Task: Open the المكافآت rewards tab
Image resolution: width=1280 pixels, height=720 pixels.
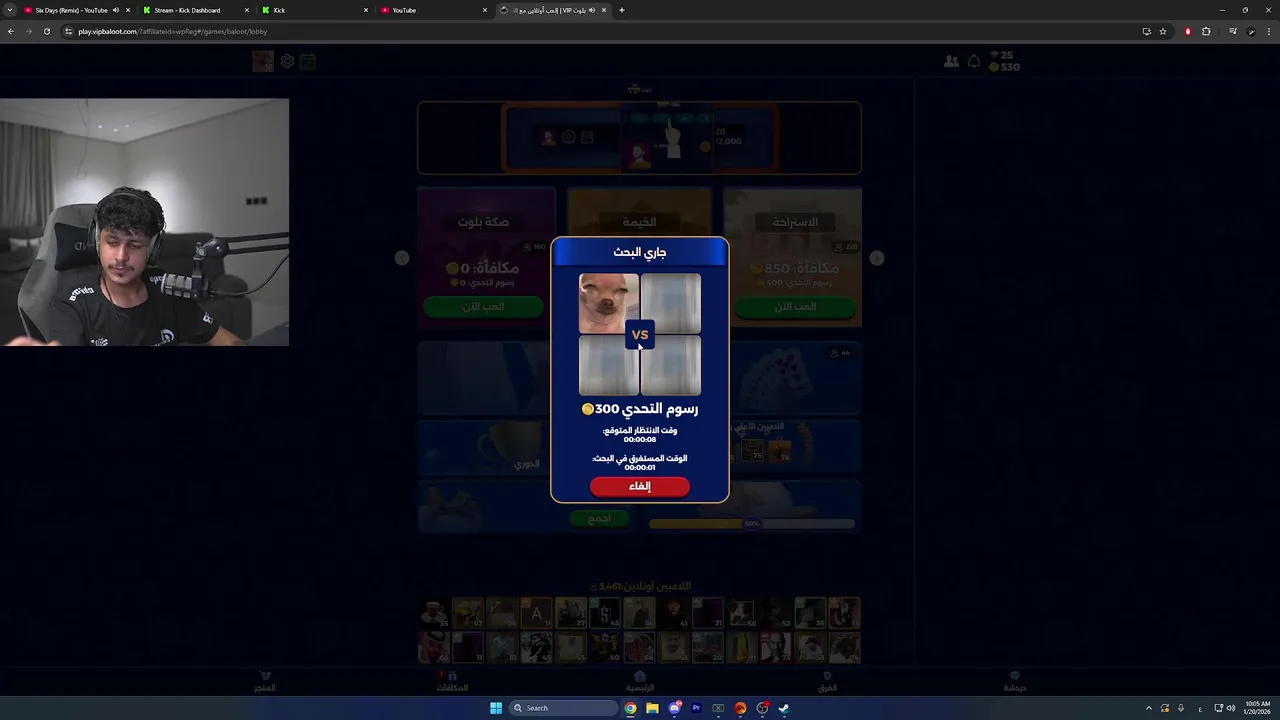Action: (452, 682)
